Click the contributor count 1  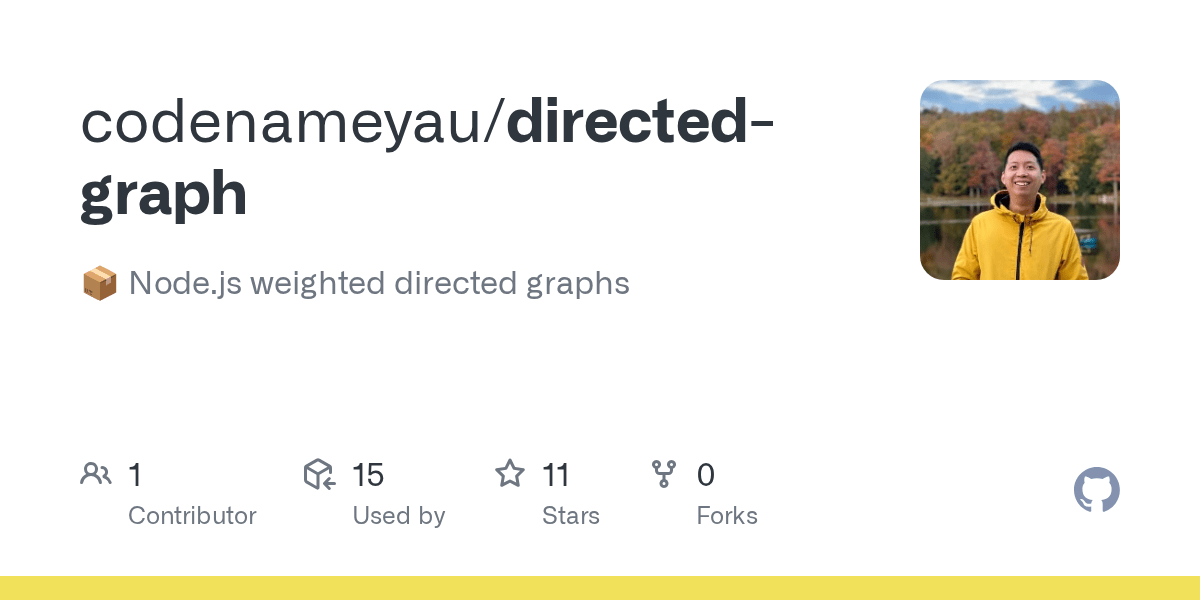pyautogui.click(x=135, y=475)
